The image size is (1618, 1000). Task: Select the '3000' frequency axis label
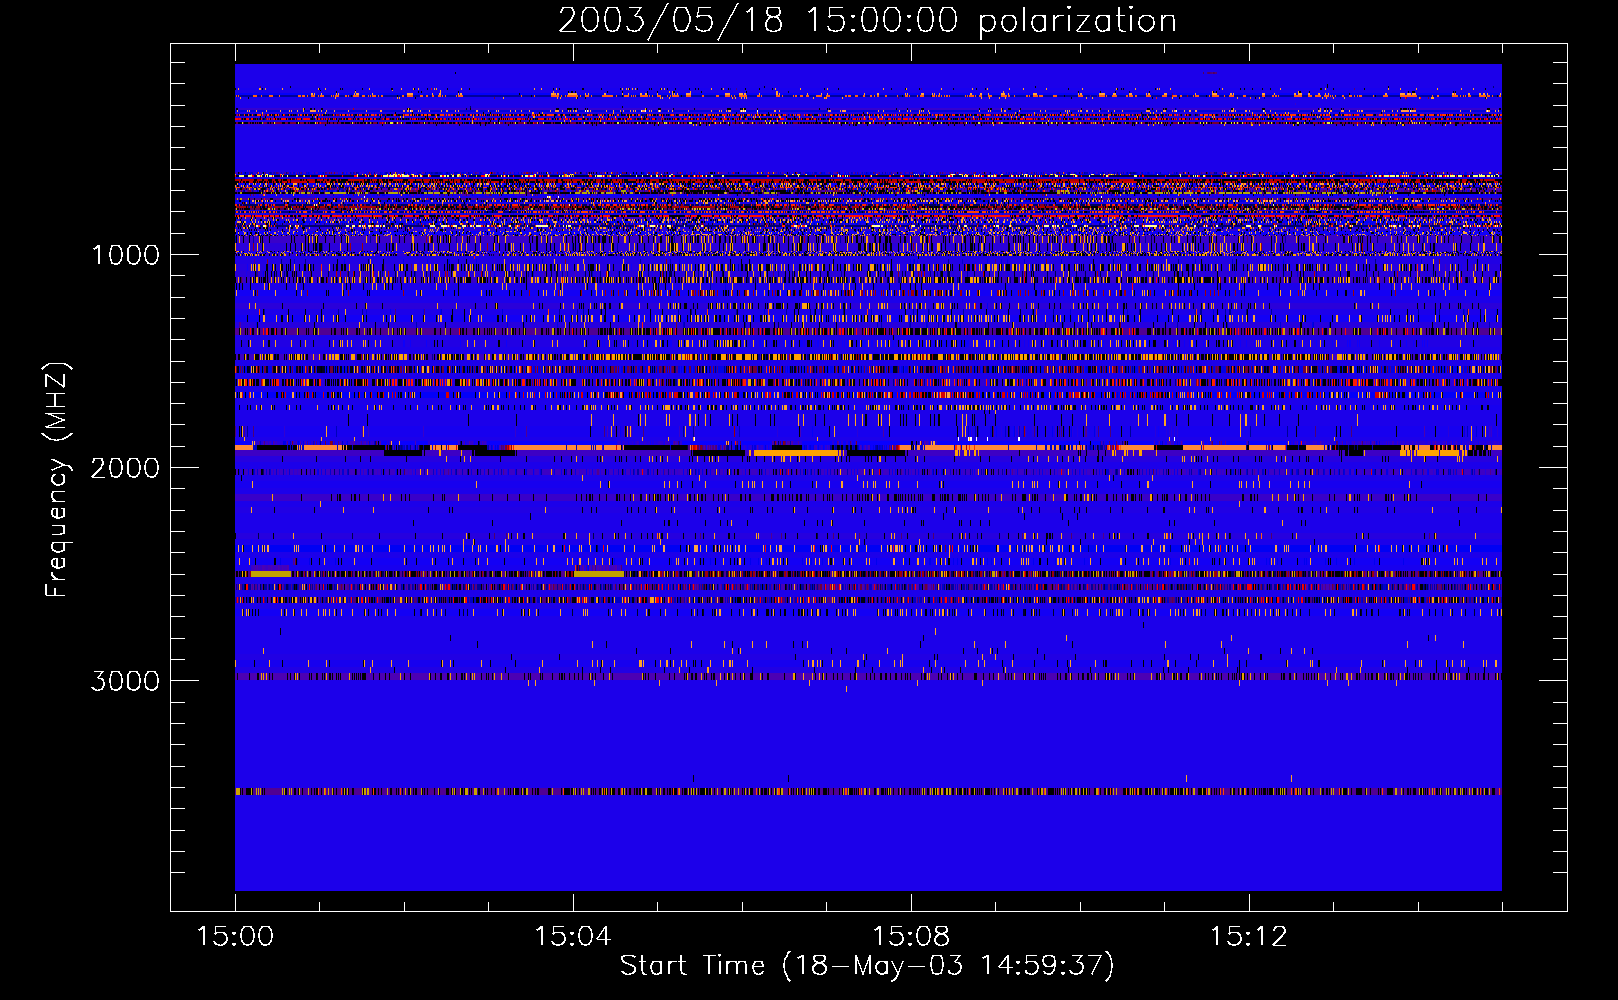coord(126,681)
